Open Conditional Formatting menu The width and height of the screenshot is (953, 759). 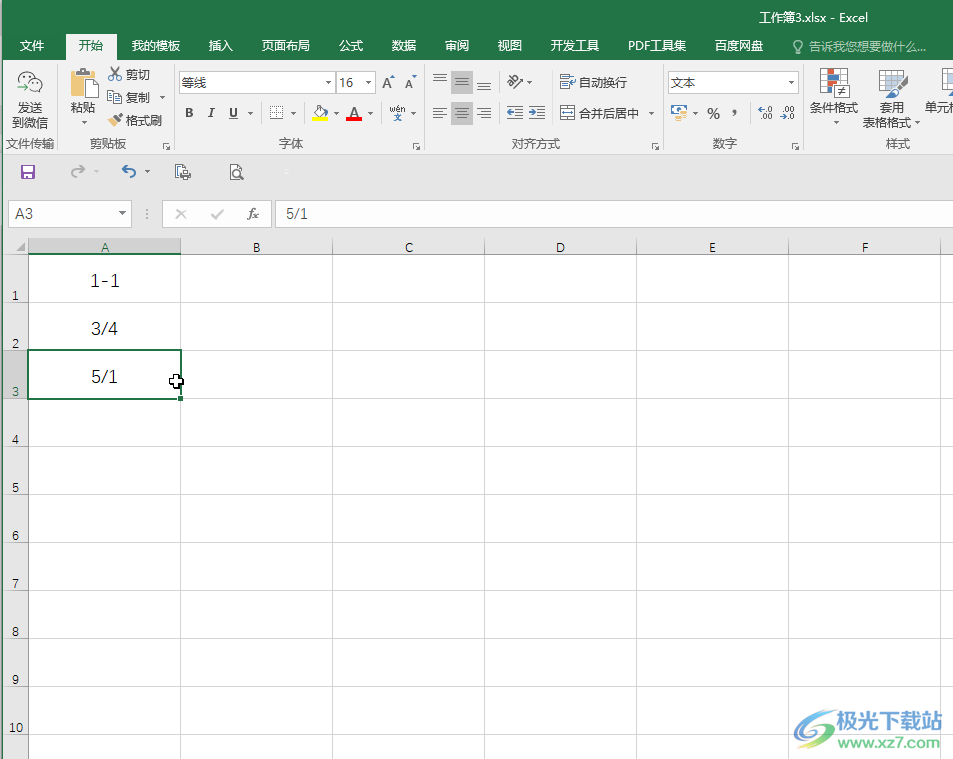click(x=834, y=97)
